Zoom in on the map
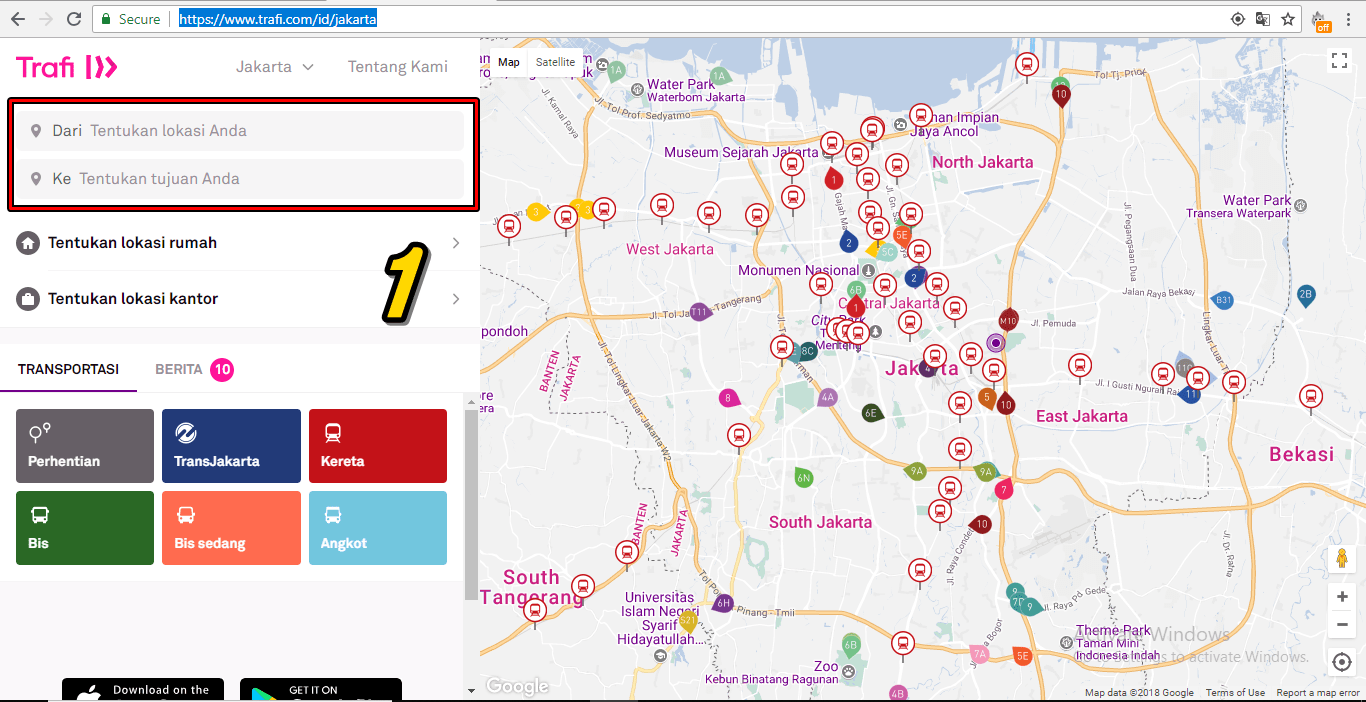The height and width of the screenshot is (702, 1366). 1342,597
